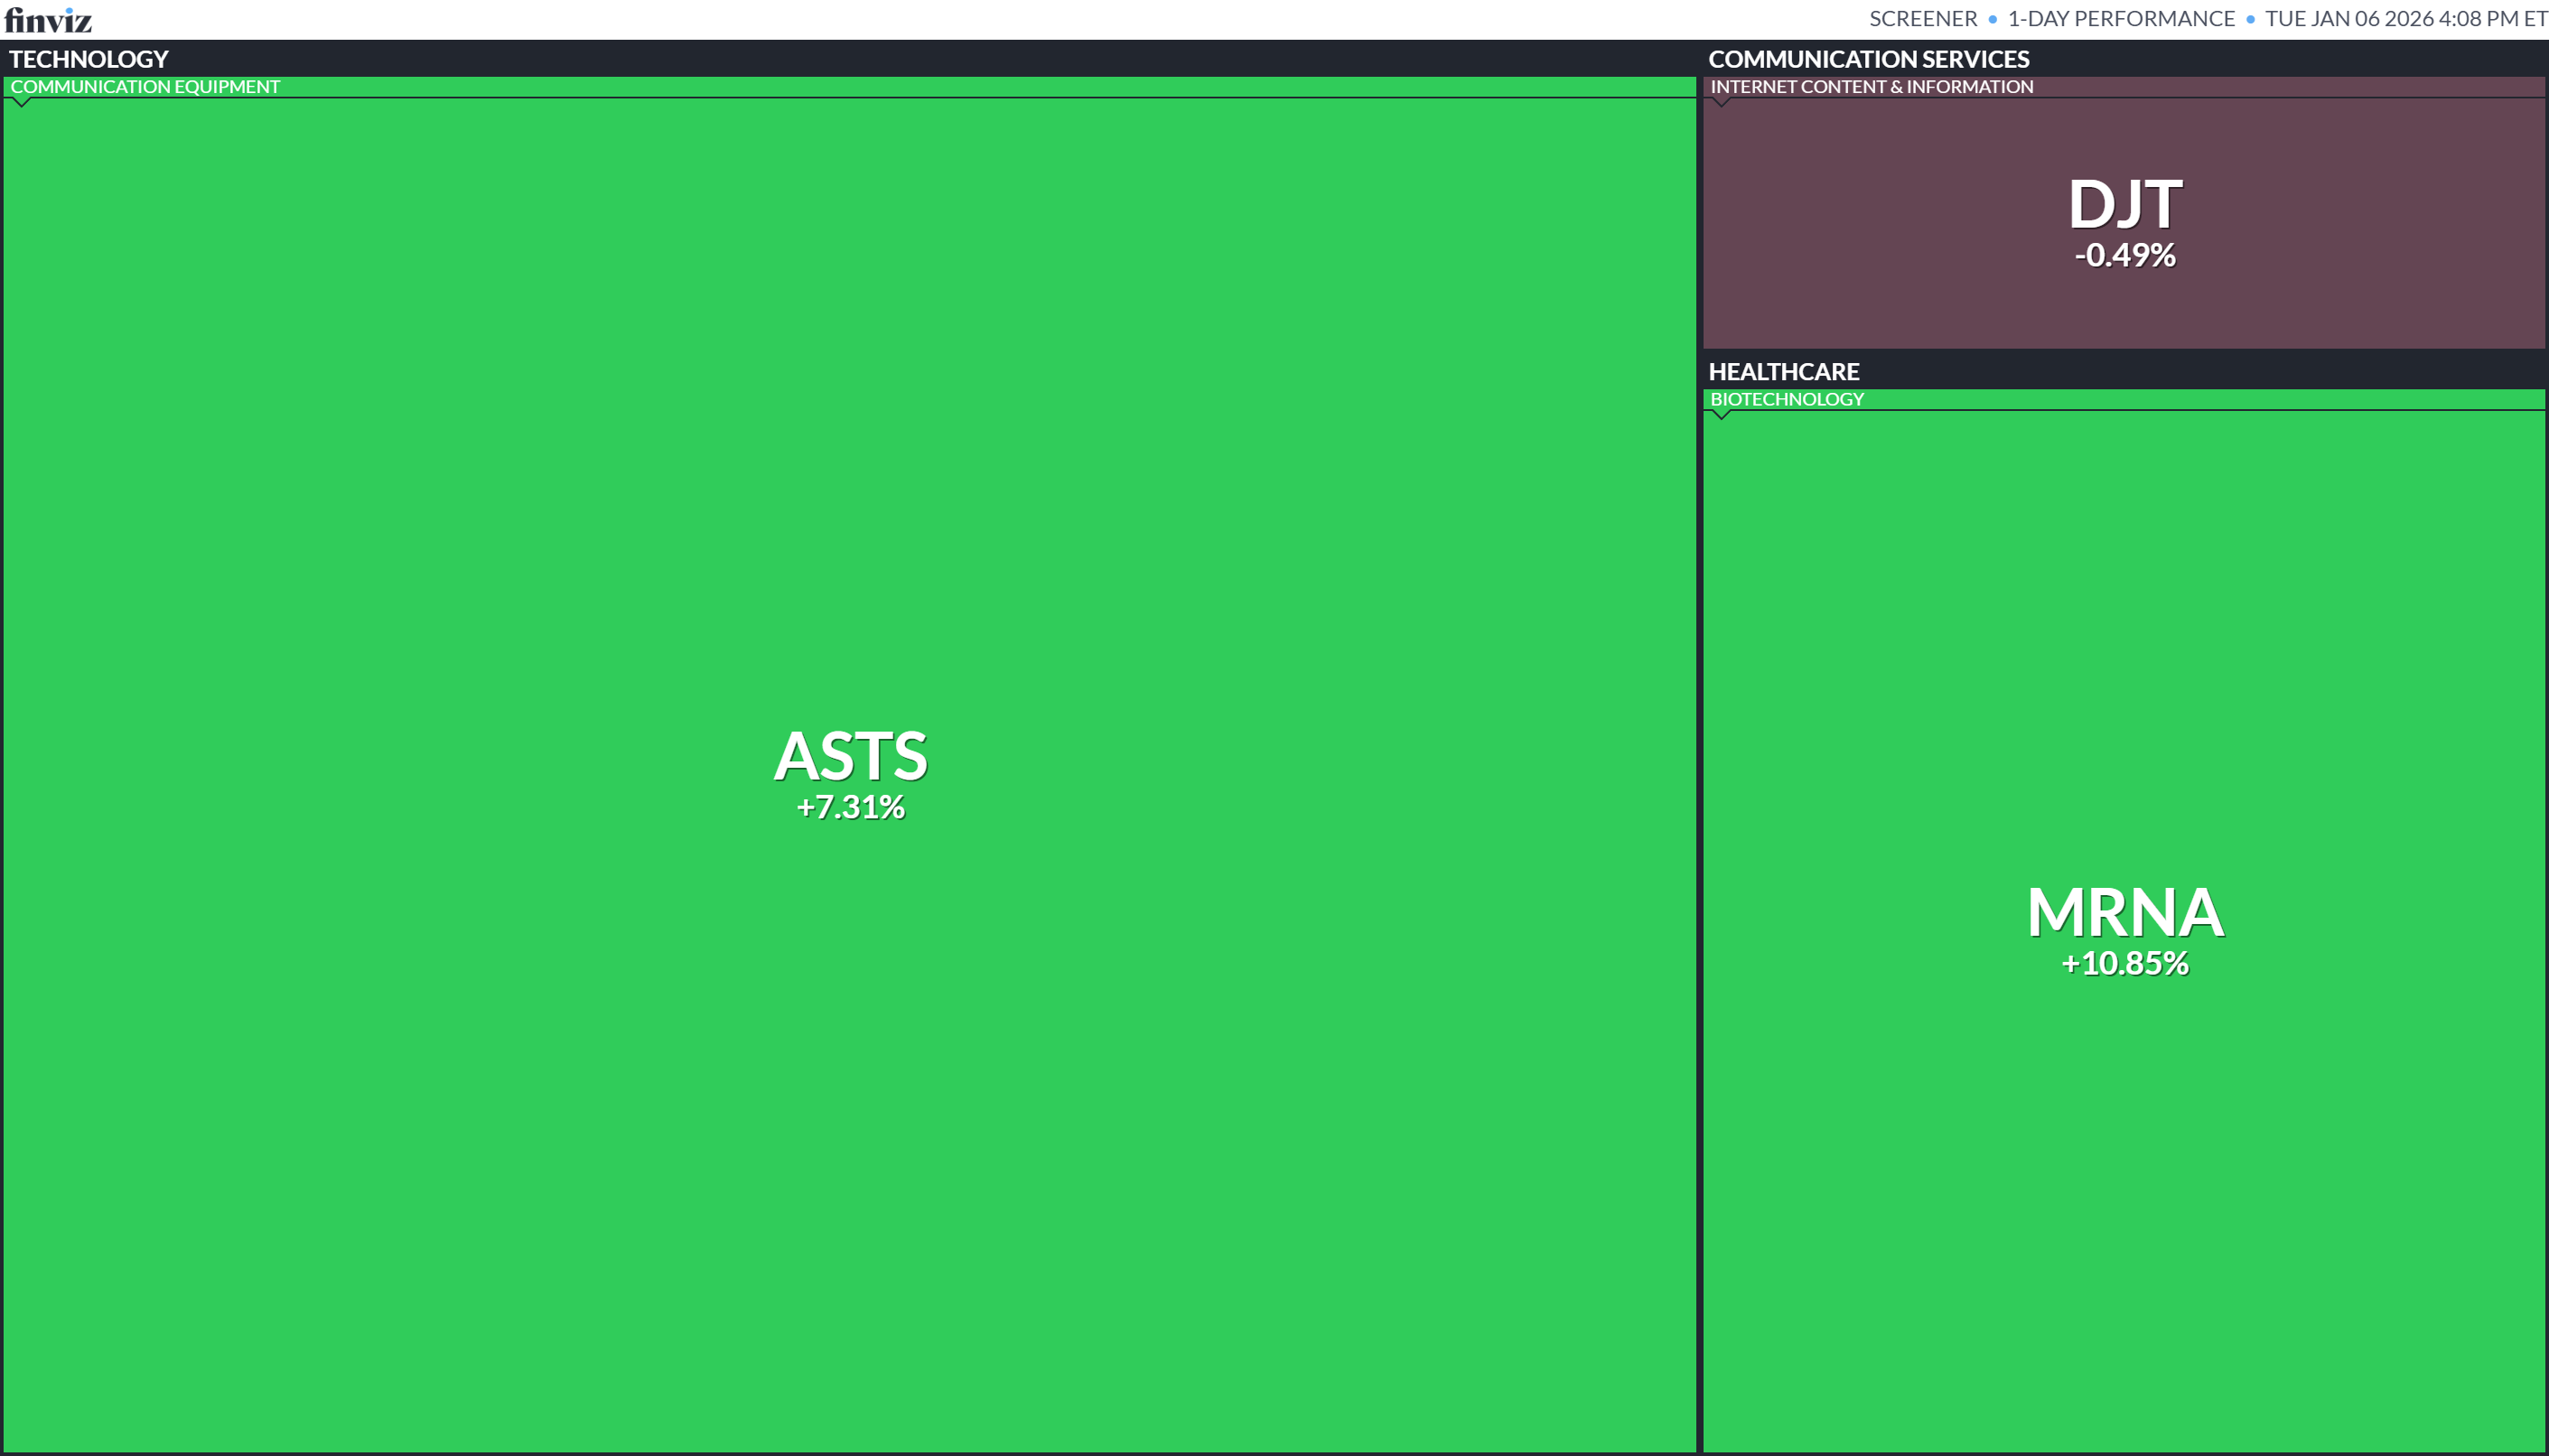The height and width of the screenshot is (1456, 2549).
Task: Click the +10.85% change under MRNA
Action: tap(2124, 963)
